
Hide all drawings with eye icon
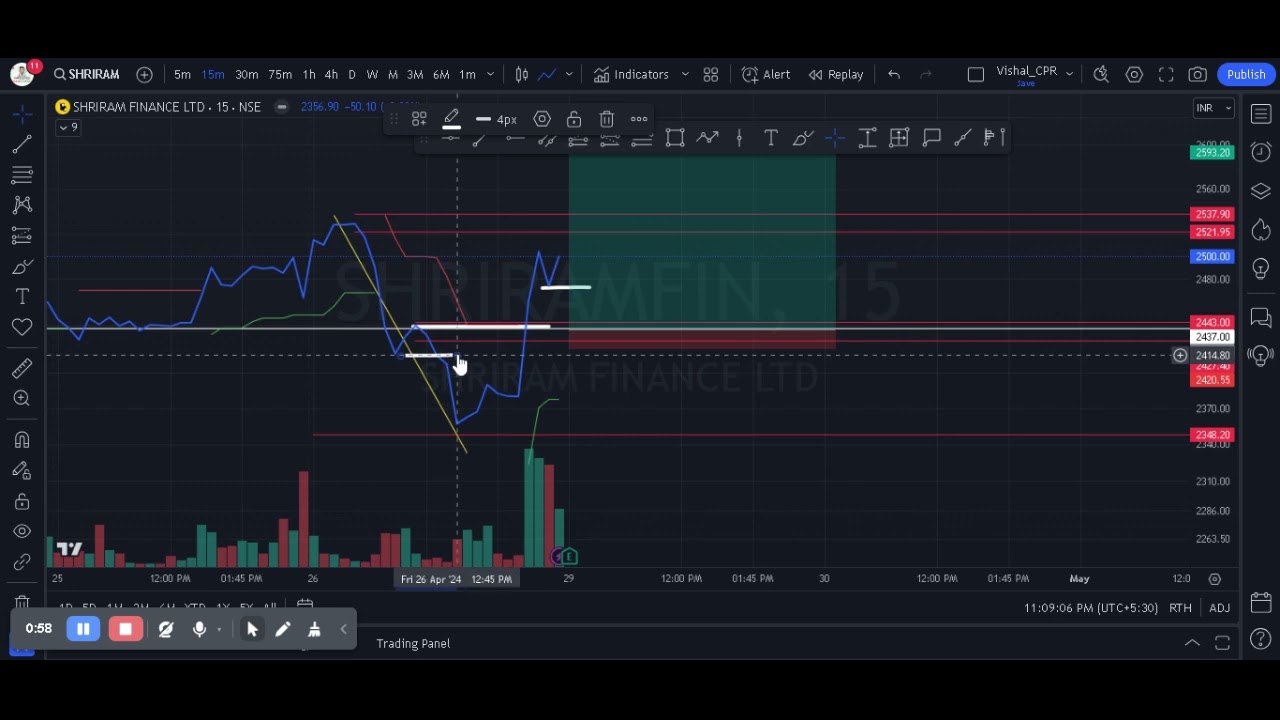tap(22, 531)
